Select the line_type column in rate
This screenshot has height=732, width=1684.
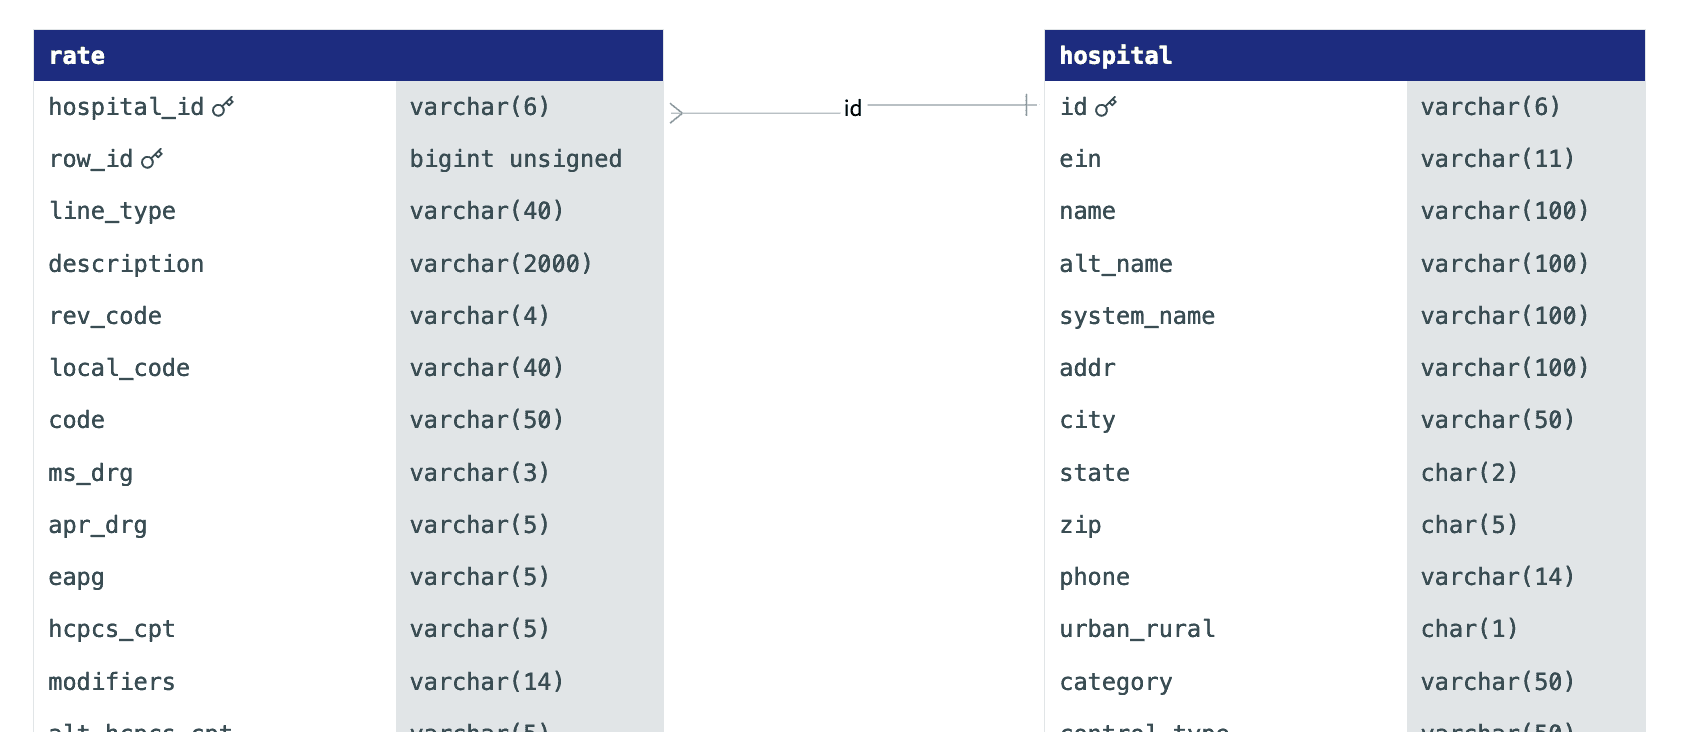(348, 211)
